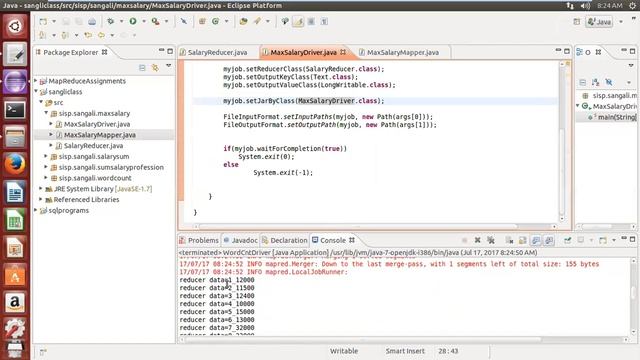Click Remove All Terminated Launches icon

pos(491,240)
